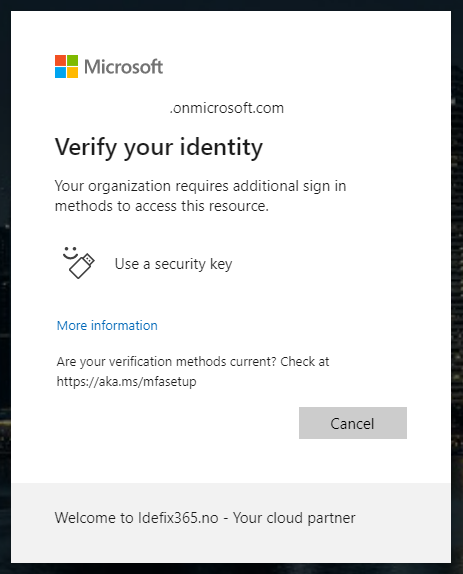Screen dimensions: 463x574
Task: Click the methods to access this resource line
Action: click(162, 206)
